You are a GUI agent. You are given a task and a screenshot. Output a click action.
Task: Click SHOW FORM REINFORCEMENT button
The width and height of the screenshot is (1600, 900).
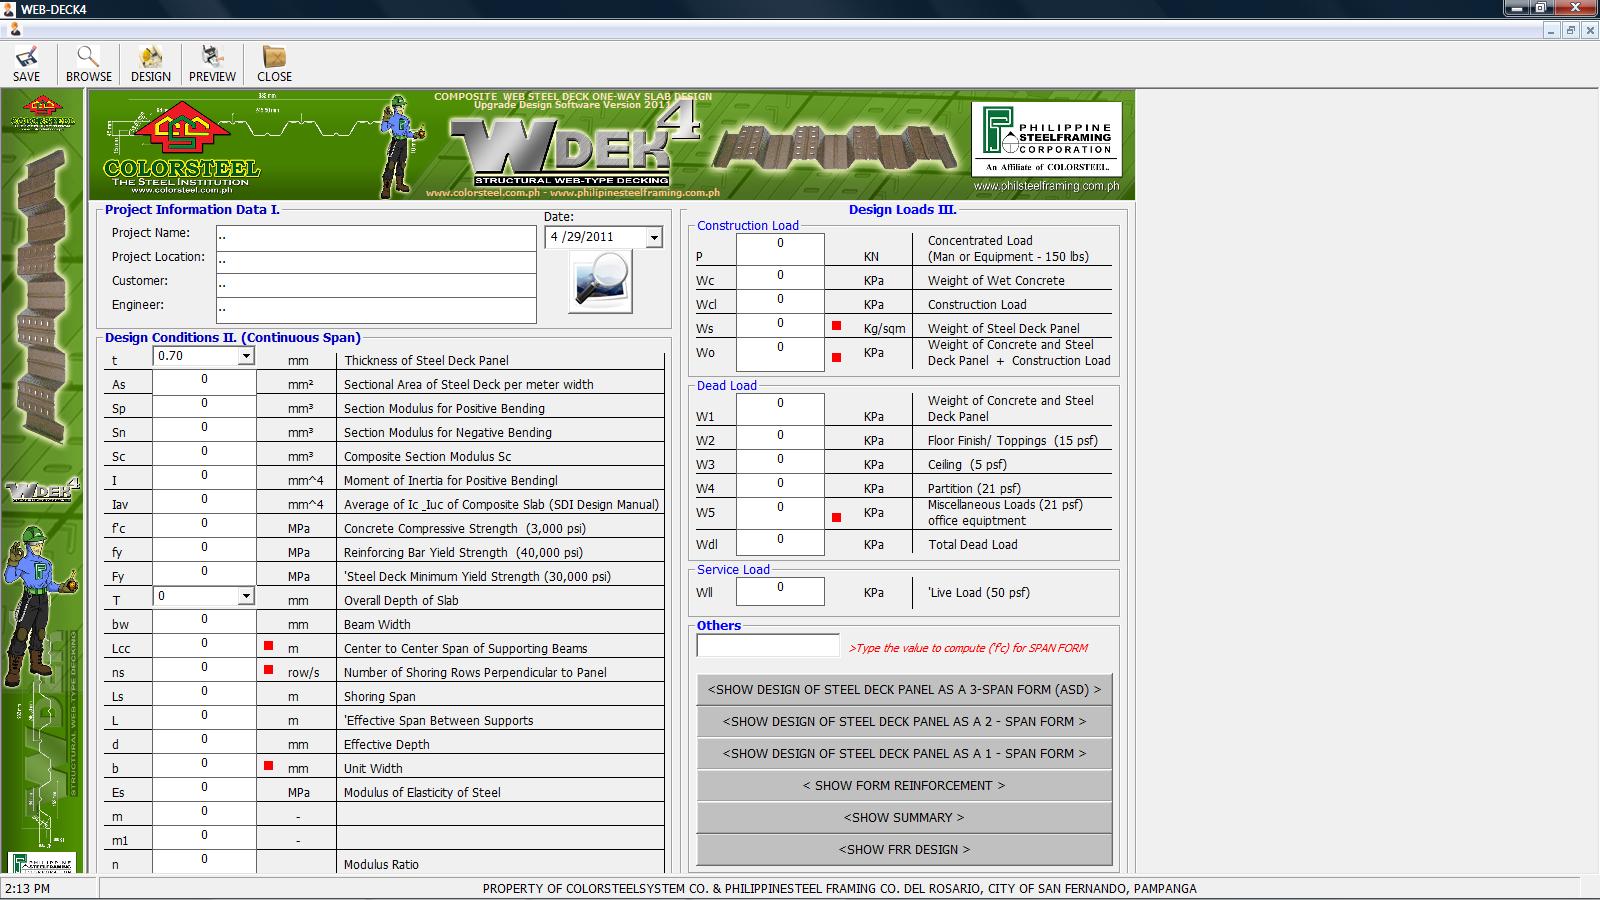pos(904,786)
